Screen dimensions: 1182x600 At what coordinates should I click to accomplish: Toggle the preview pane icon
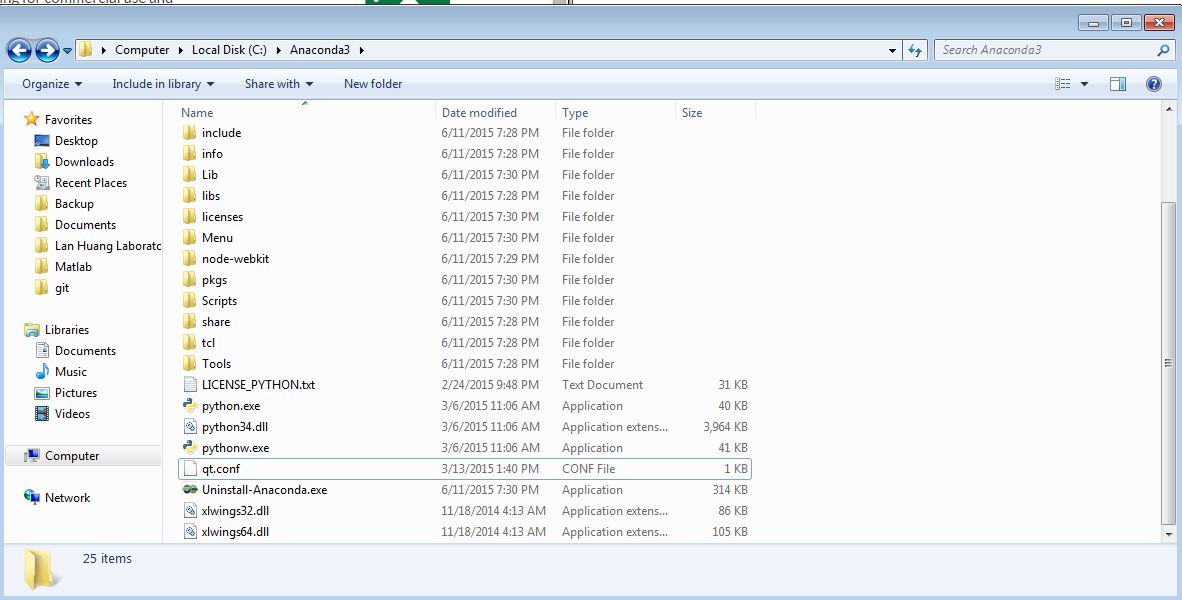tap(1118, 84)
